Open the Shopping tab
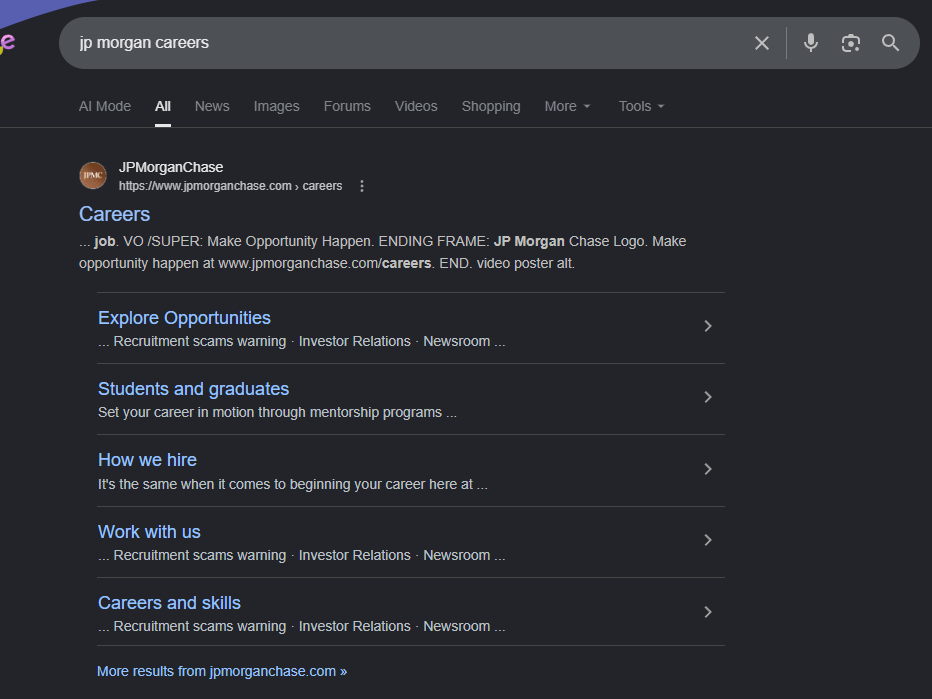Screen dimensions: 932x699 pos(491,106)
